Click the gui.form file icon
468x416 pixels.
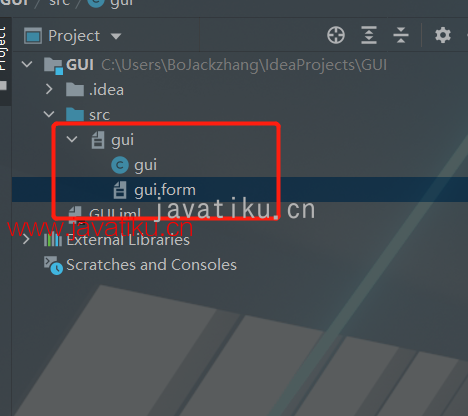(x=120, y=190)
